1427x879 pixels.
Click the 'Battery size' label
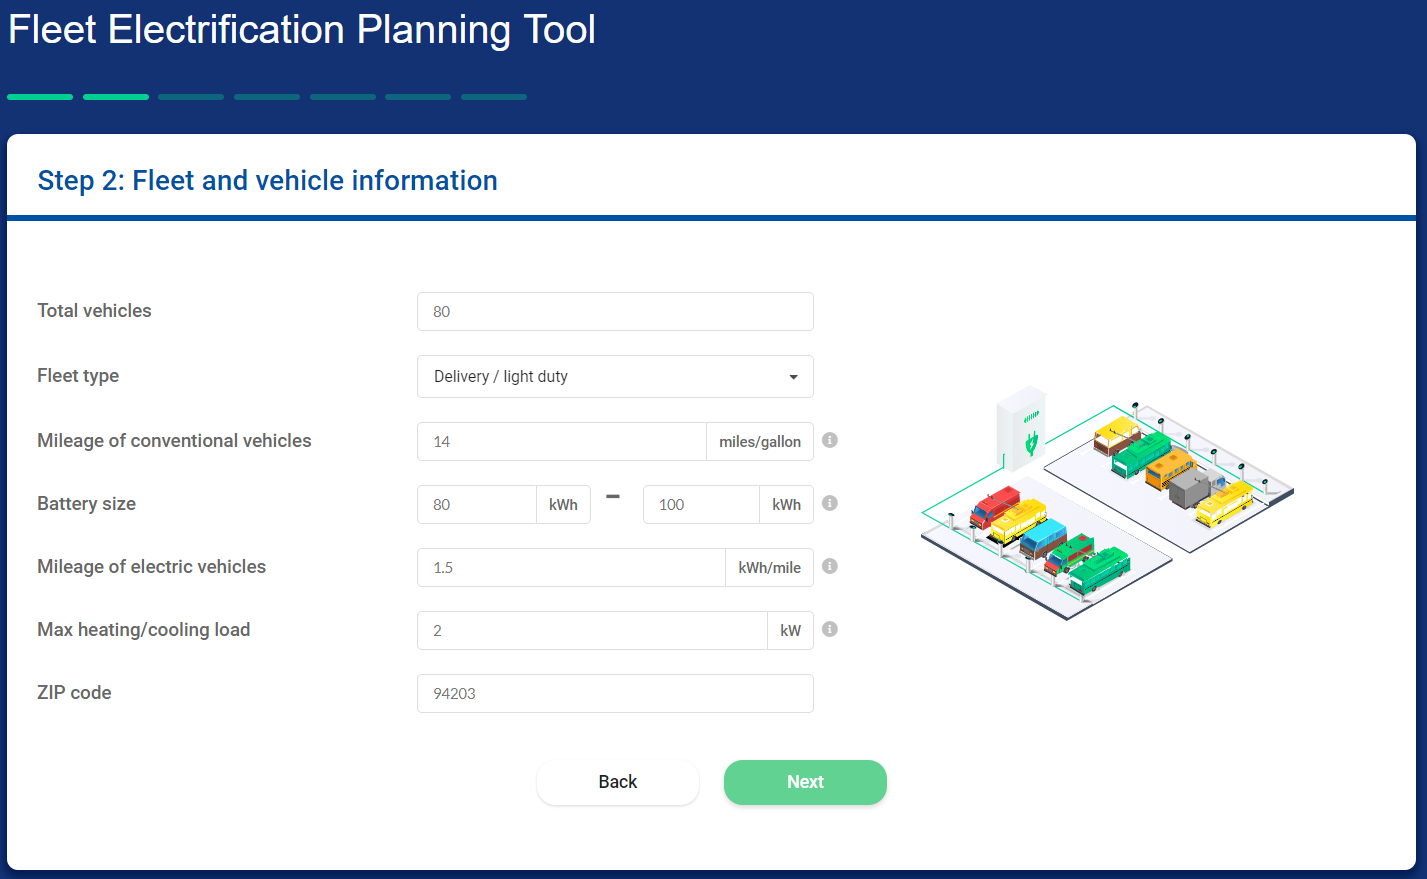coord(86,503)
